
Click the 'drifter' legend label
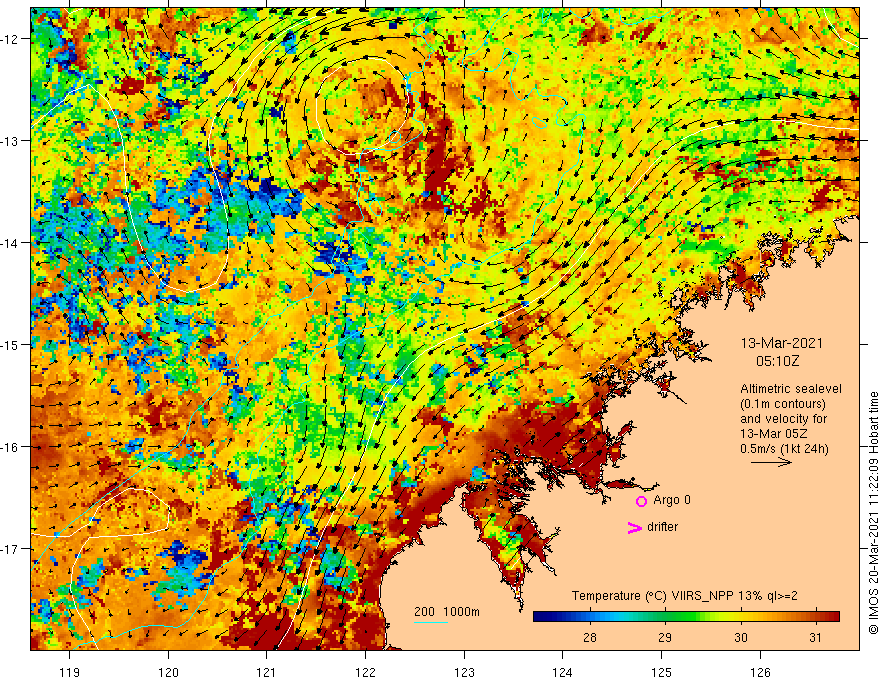(662, 527)
